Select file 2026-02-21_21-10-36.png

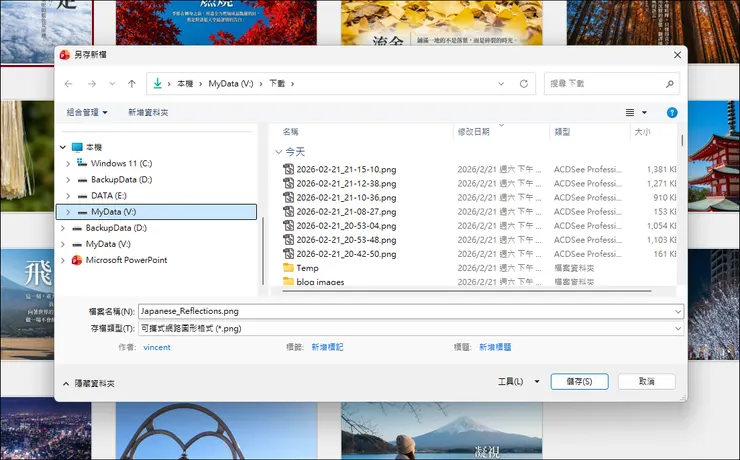[x=346, y=198]
